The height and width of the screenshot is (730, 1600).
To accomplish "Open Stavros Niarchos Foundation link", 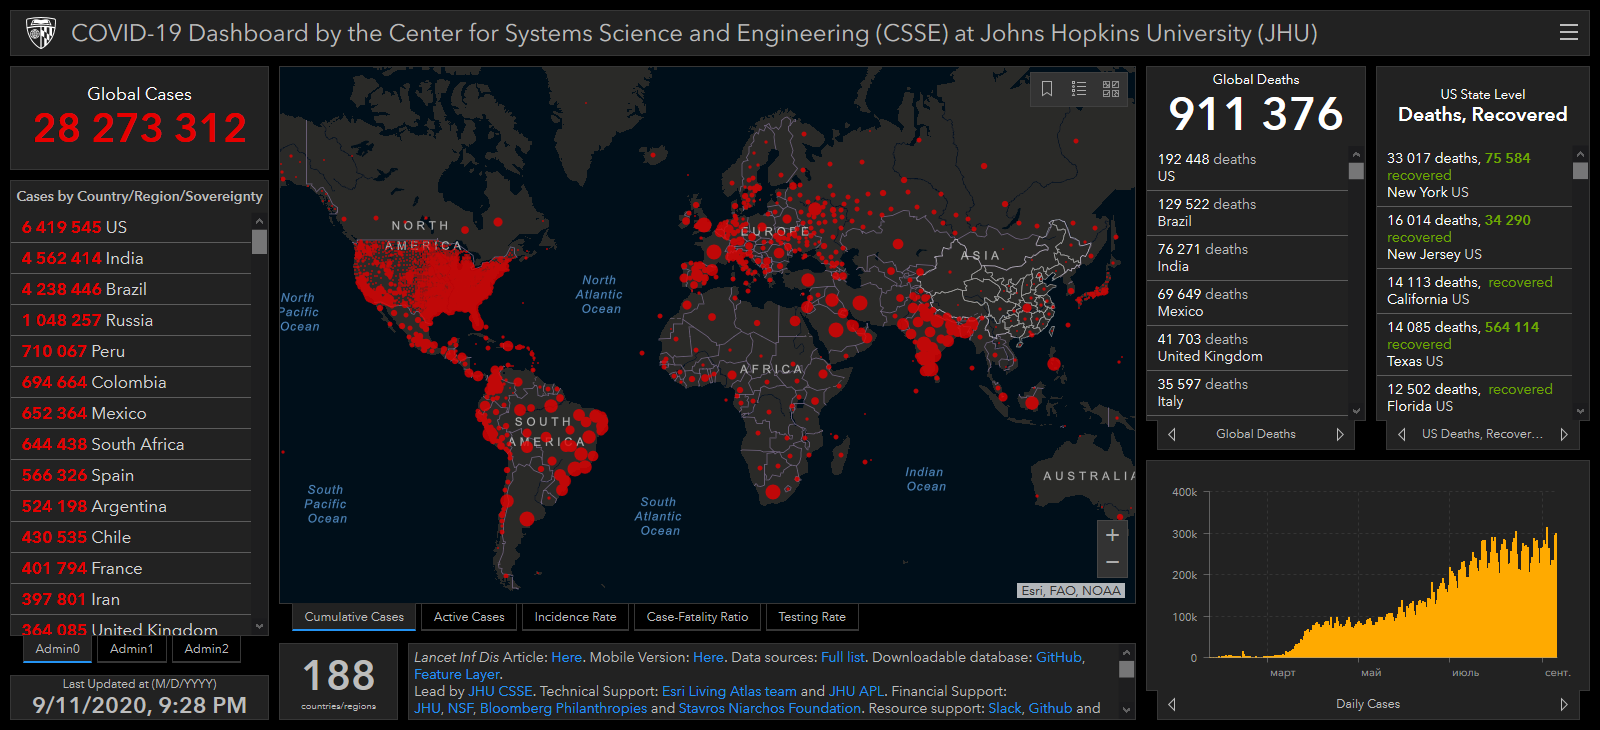I will click(769, 708).
